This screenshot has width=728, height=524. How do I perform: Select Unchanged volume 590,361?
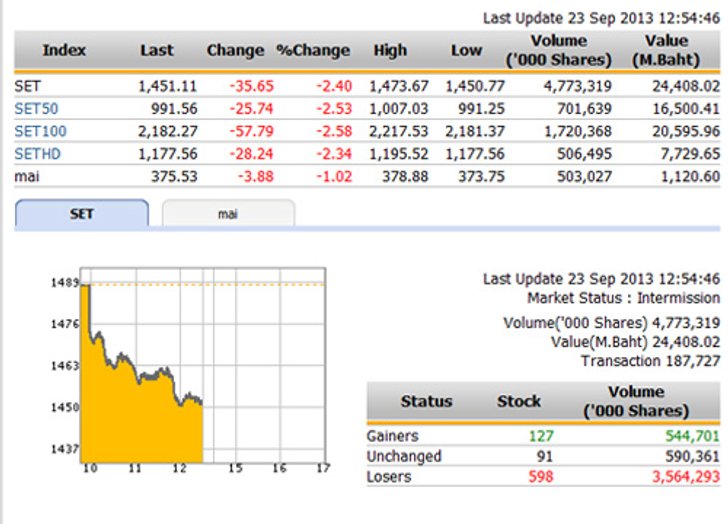click(692, 456)
